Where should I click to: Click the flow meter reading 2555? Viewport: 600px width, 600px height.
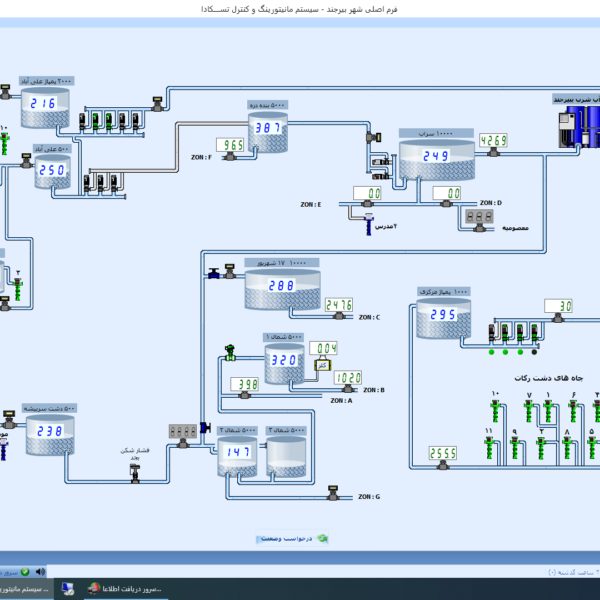[443, 453]
